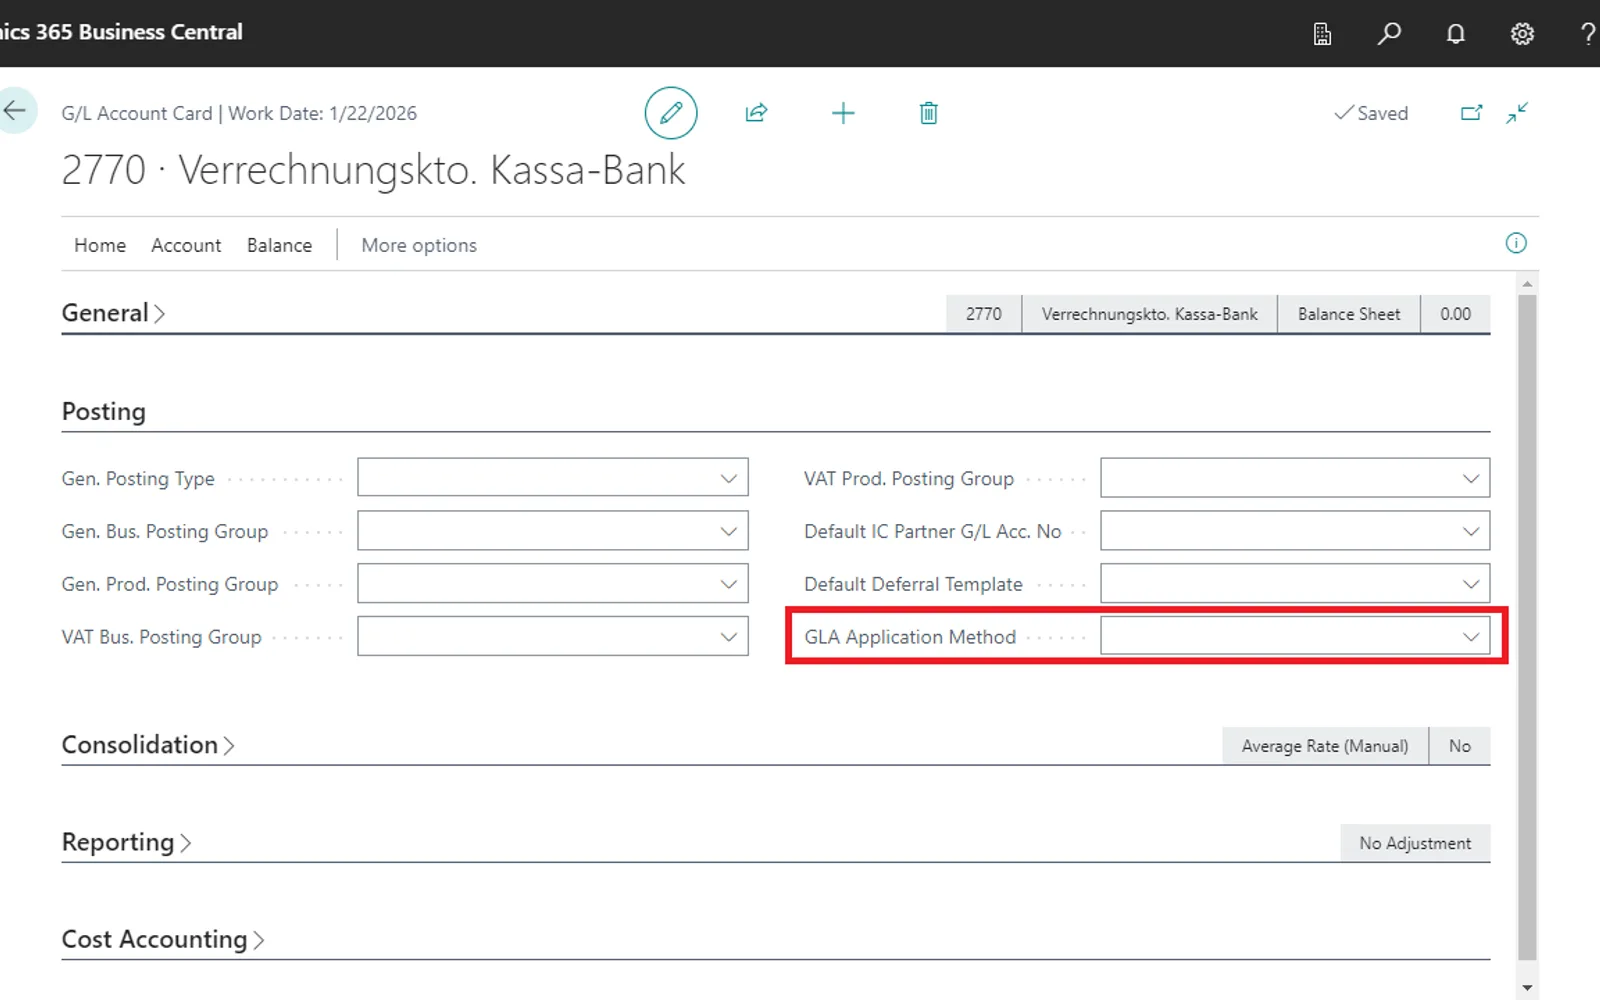Image resolution: width=1600 pixels, height=1000 pixels.
Task: Toggle edit mode with pencil icon
Action: [x=671, y=113]
